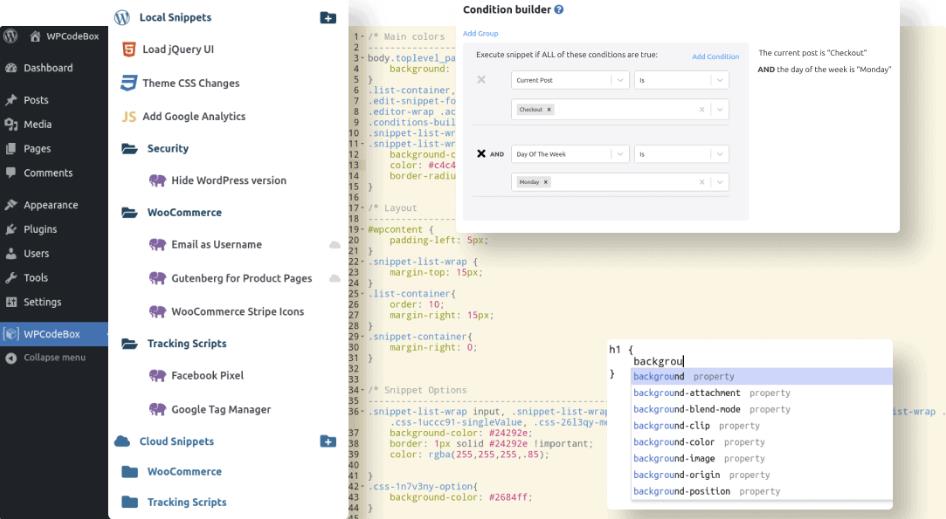Click the WordPress logo in admin bar

tap(10, 36)
